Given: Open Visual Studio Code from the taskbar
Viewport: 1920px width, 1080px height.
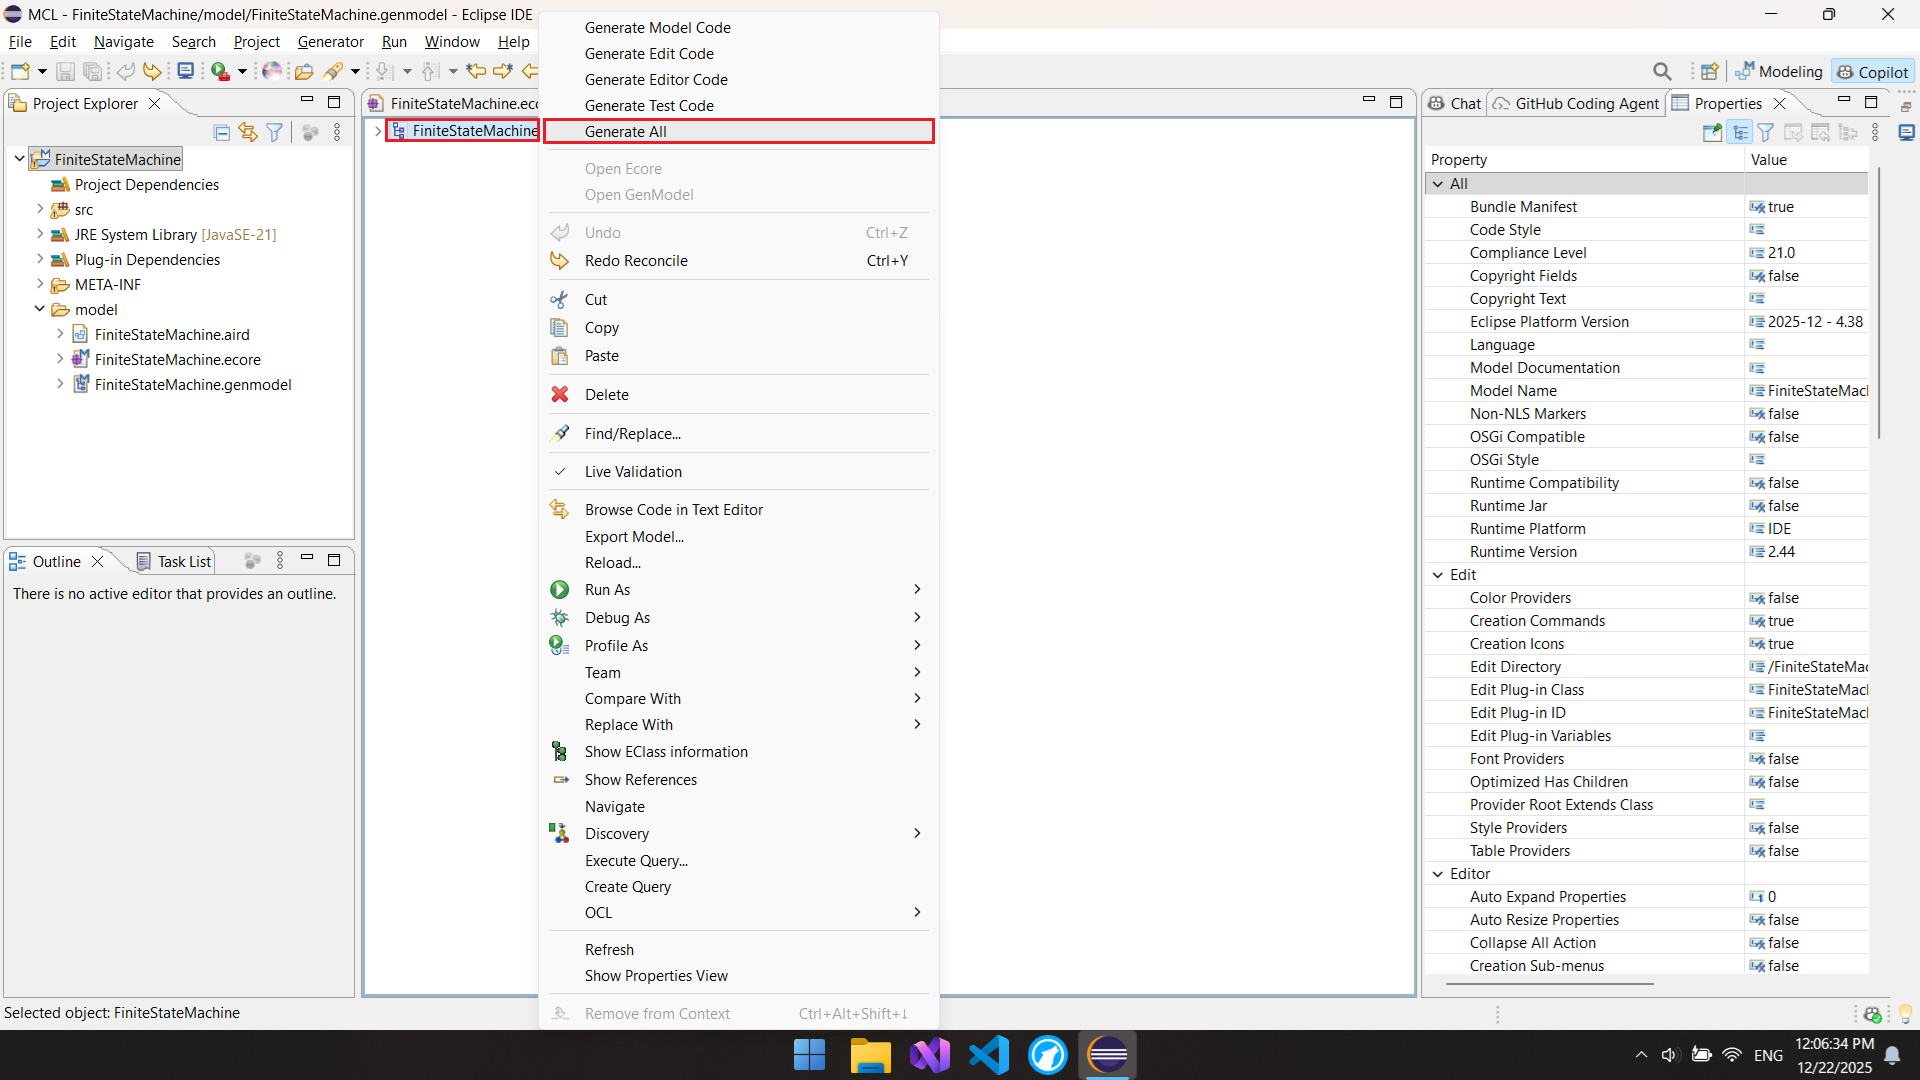Looking at the screenshot, I should point(988,1055).
